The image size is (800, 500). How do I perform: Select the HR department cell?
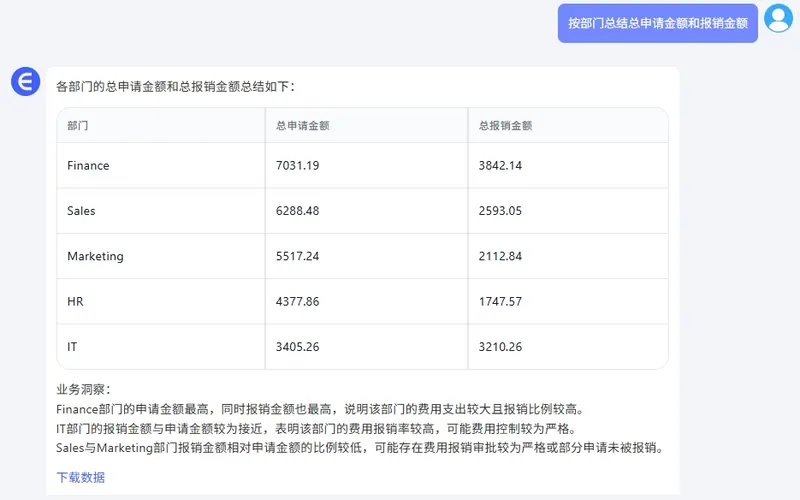coord(76,301)
